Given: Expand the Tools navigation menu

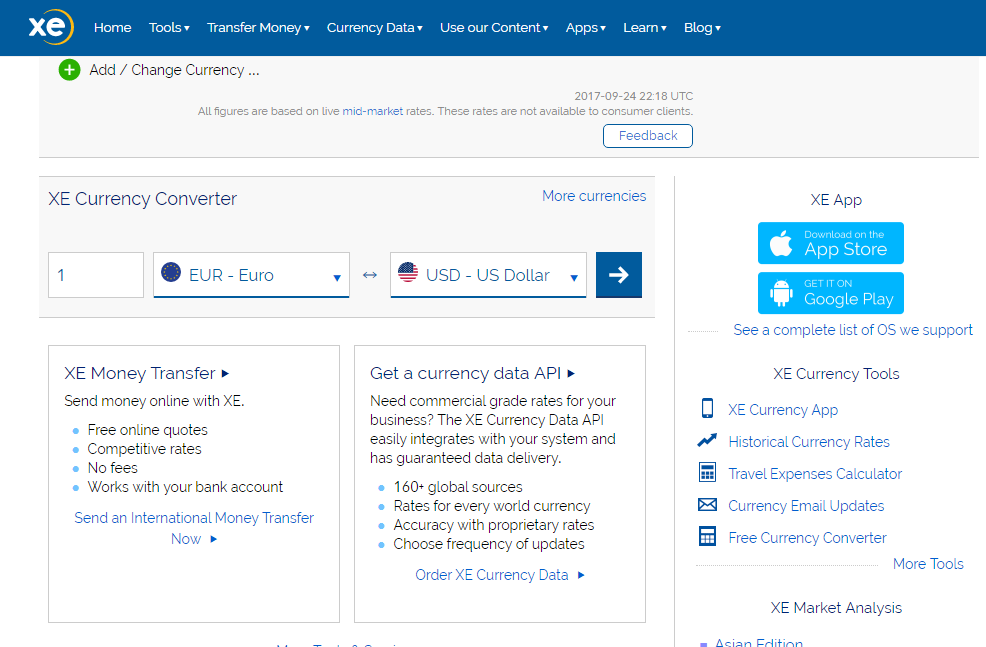Looking at the screenshot, I should (169, 28).
